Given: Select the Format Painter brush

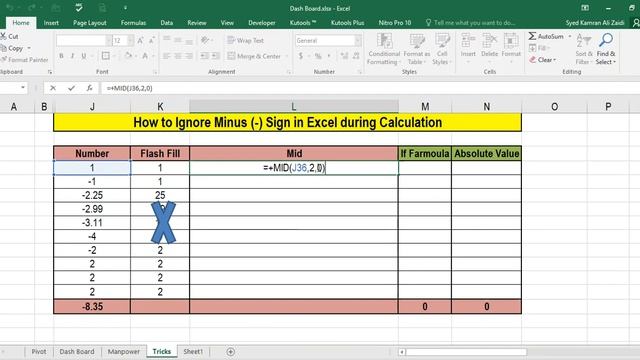Looking at the screenshot, I should click(4, 60).
